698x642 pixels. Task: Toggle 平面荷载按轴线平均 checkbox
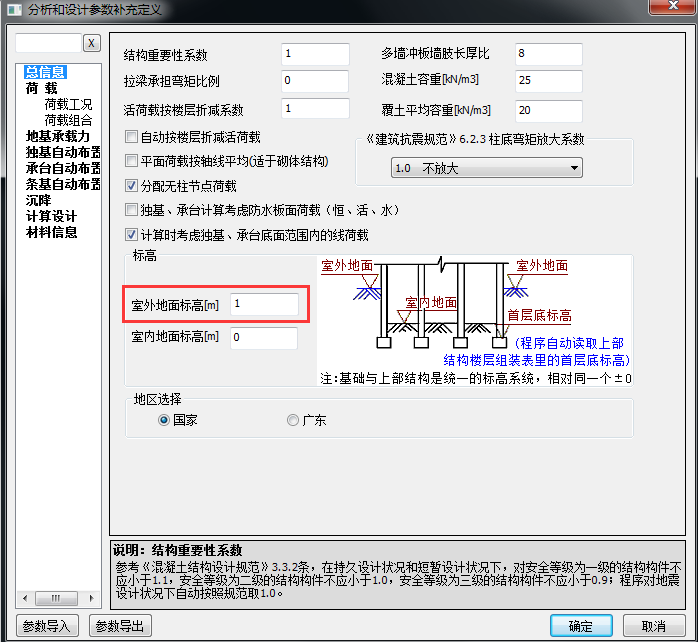tap(131, 160)
